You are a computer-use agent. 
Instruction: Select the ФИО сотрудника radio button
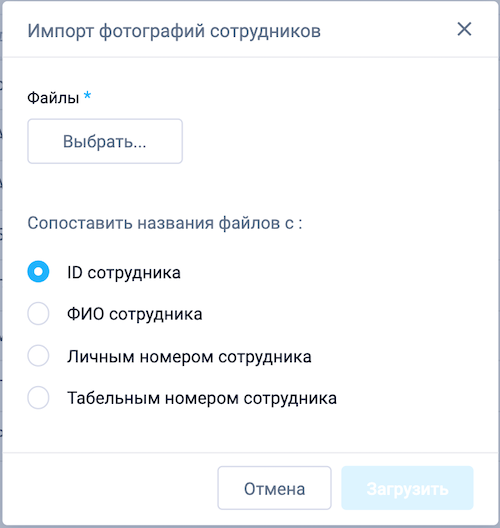coord(38,314)
